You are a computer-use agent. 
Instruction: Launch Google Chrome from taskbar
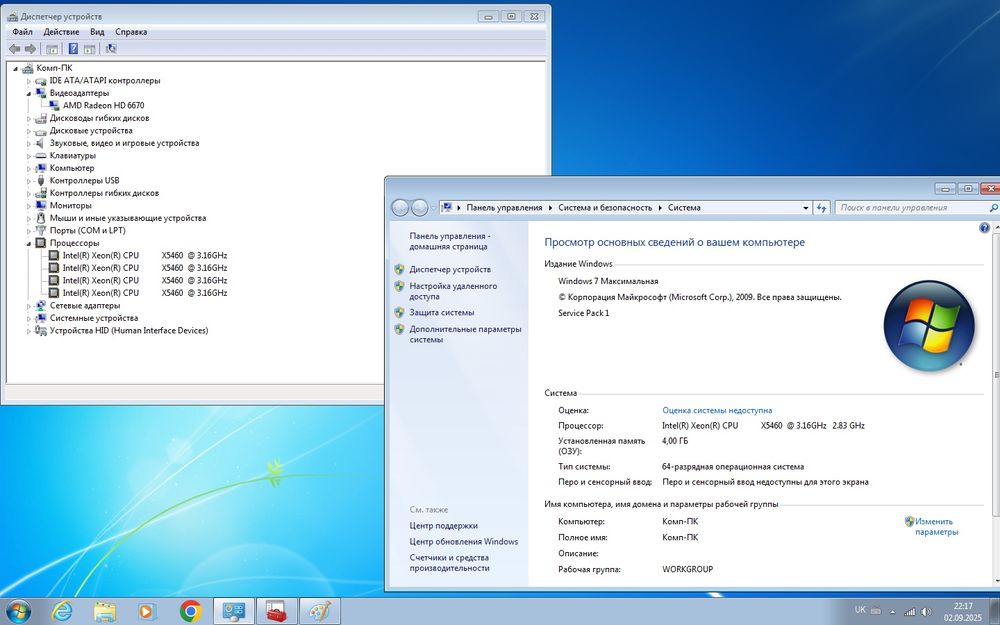190,612
